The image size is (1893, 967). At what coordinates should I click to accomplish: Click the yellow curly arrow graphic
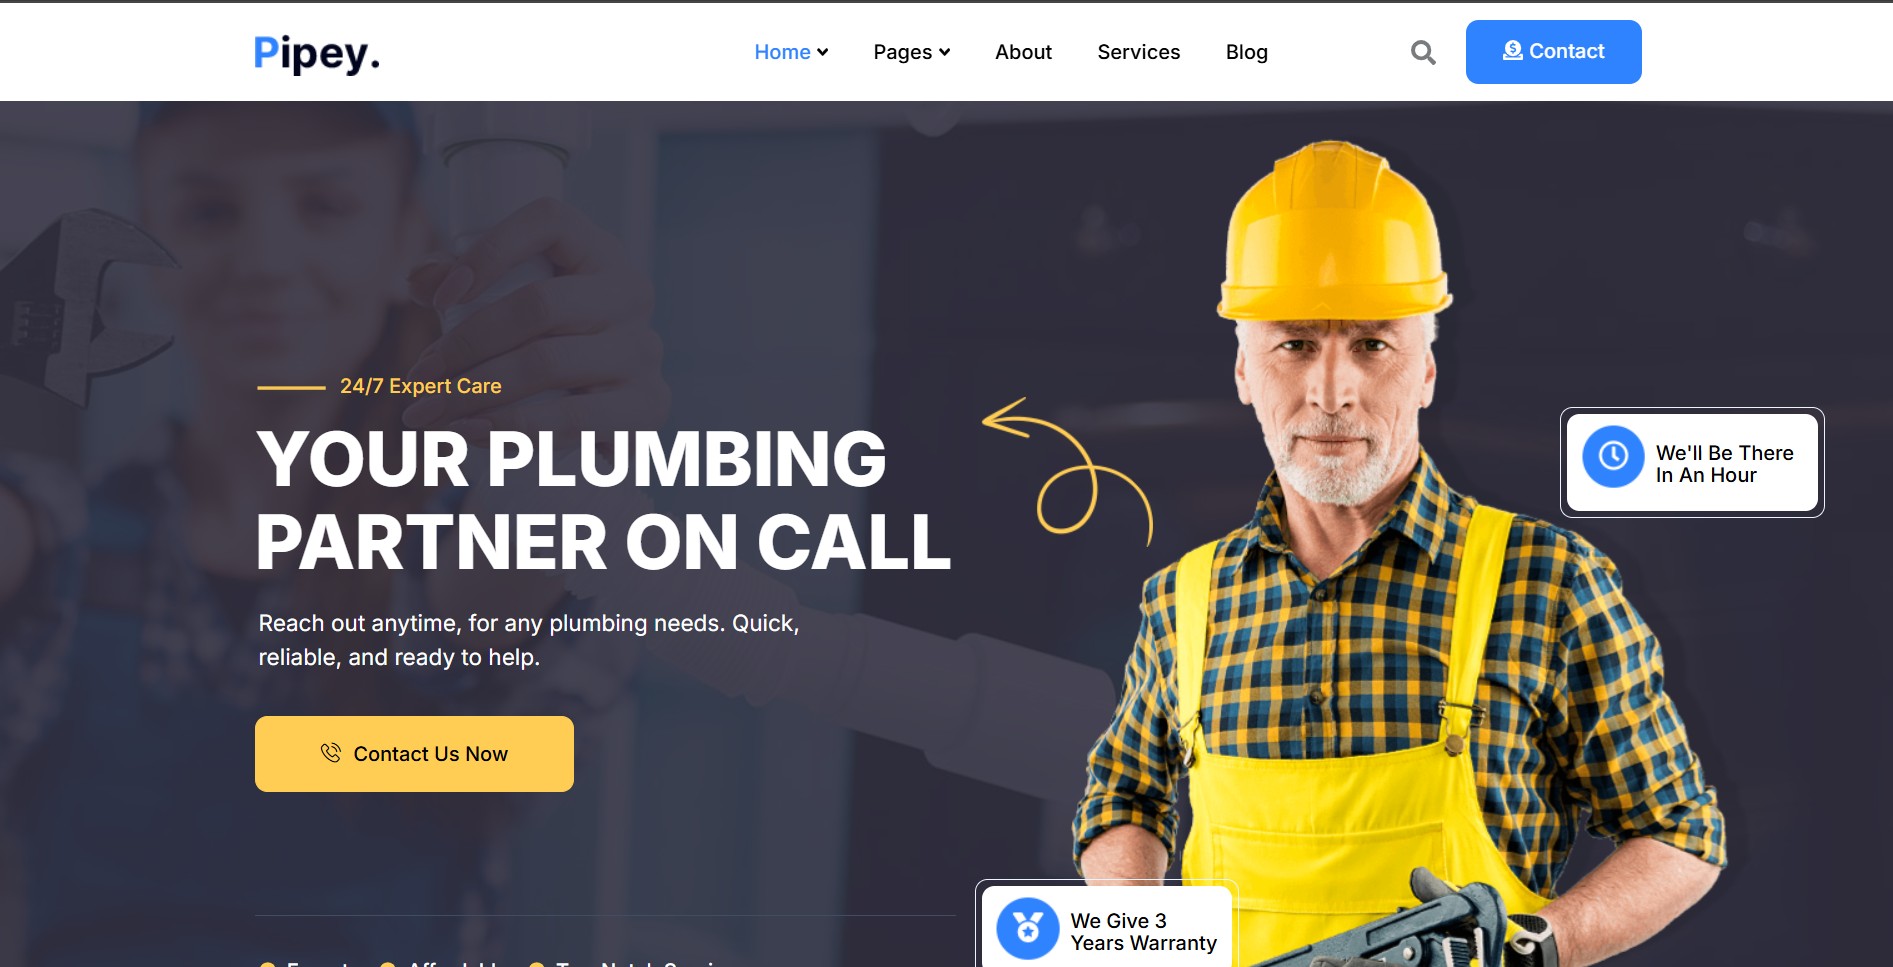[1067, 471]
